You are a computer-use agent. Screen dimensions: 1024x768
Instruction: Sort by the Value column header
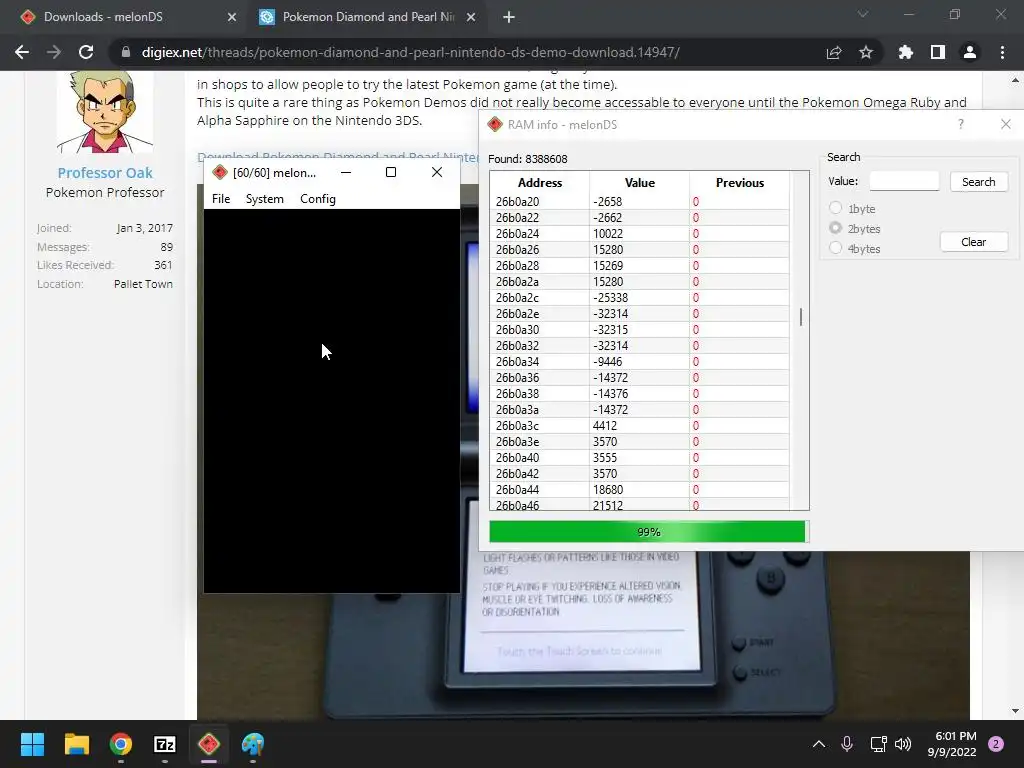click(639, 183)
